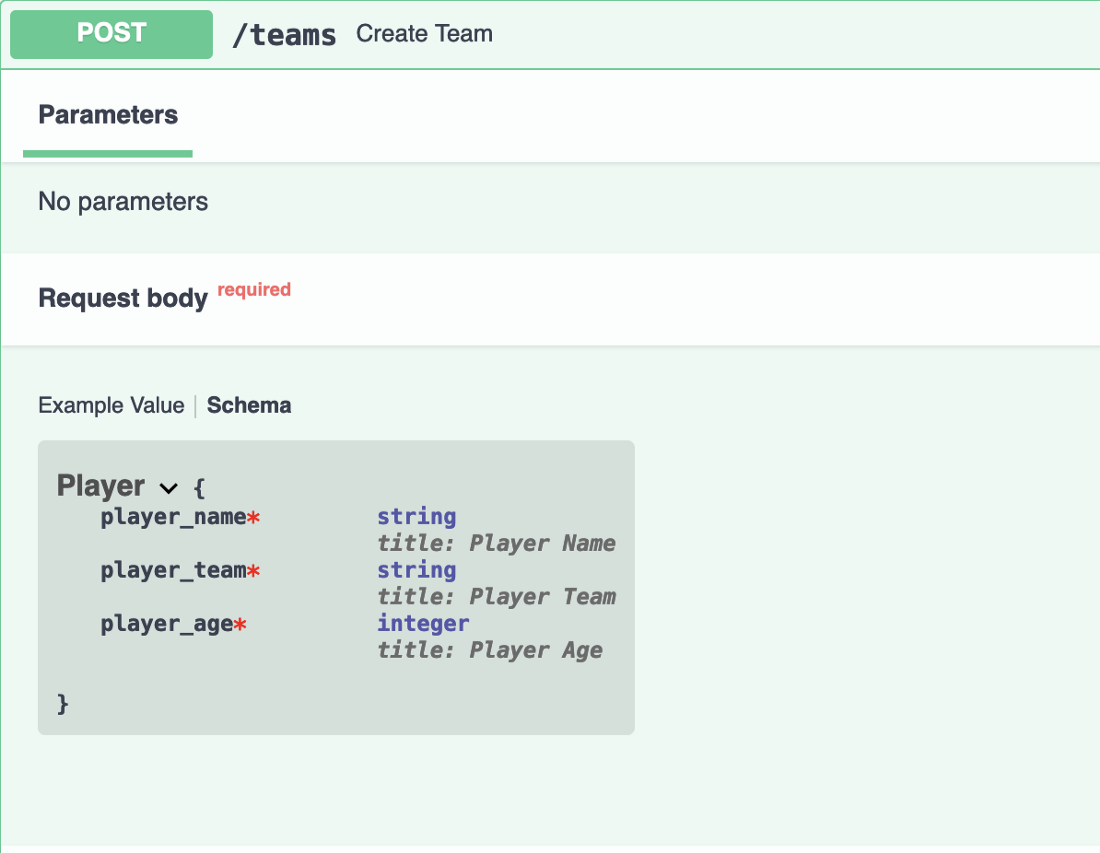Click the red required label
Image resolution: width=1100 pixels, height=853 pixels.
(x=254, y=290)
